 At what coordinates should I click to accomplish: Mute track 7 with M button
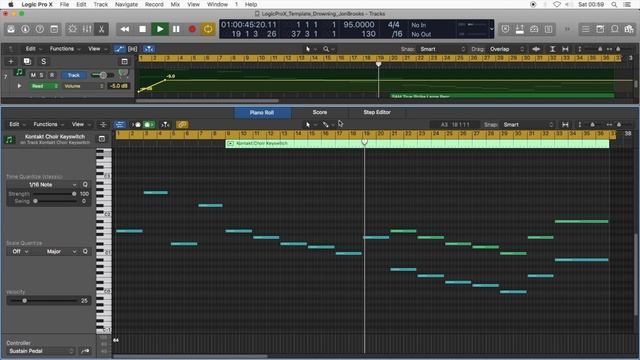tap(33, 75)
